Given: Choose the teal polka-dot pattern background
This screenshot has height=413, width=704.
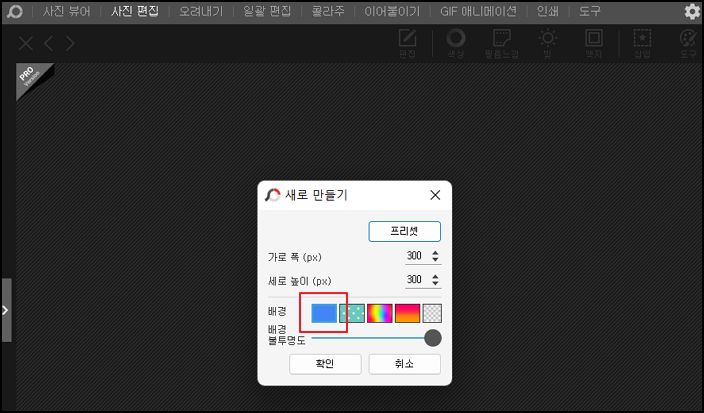Looking at the screenshot, I should pyautogui.click(x=352, y=313).
